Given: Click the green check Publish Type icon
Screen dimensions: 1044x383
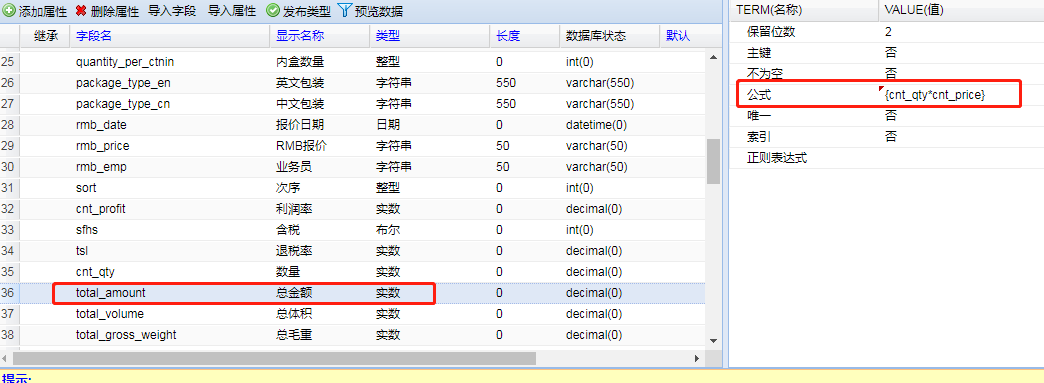Looking at the screenshot, I should pos(272,11).
